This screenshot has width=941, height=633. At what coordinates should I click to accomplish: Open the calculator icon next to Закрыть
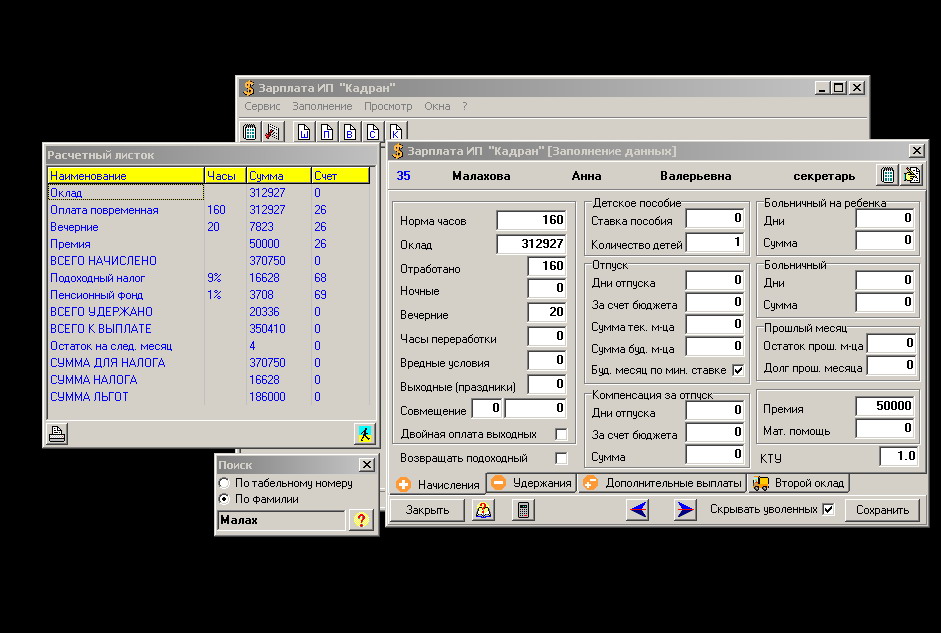click(523, 510)
